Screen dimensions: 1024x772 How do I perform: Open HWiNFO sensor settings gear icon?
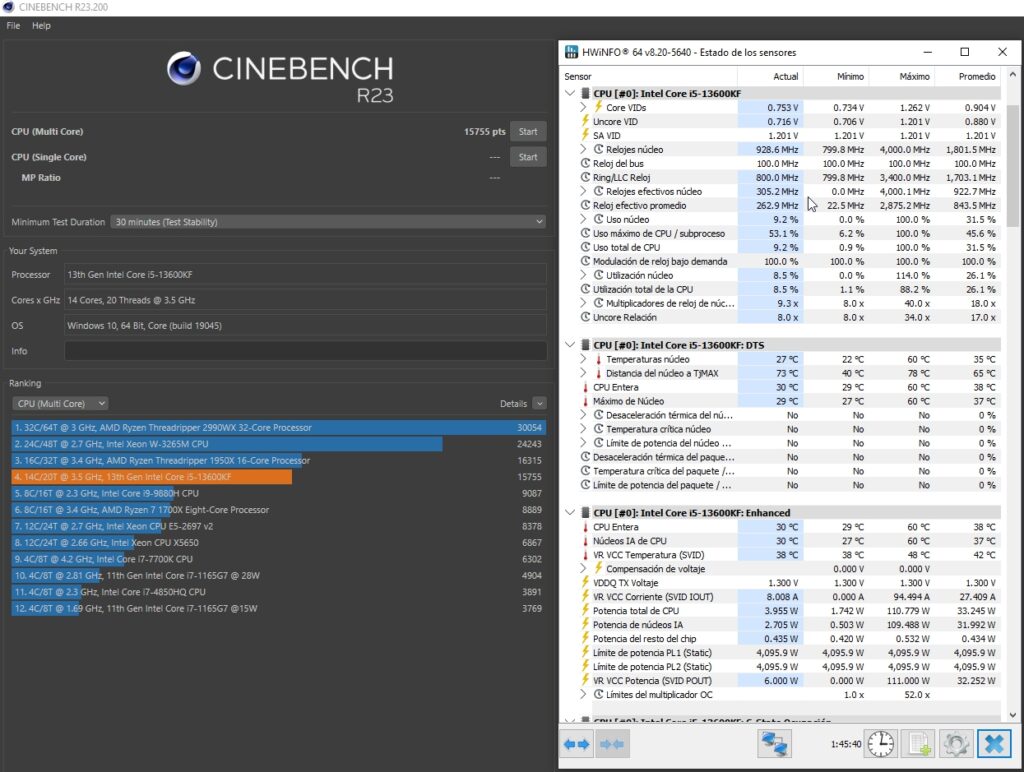955,744
